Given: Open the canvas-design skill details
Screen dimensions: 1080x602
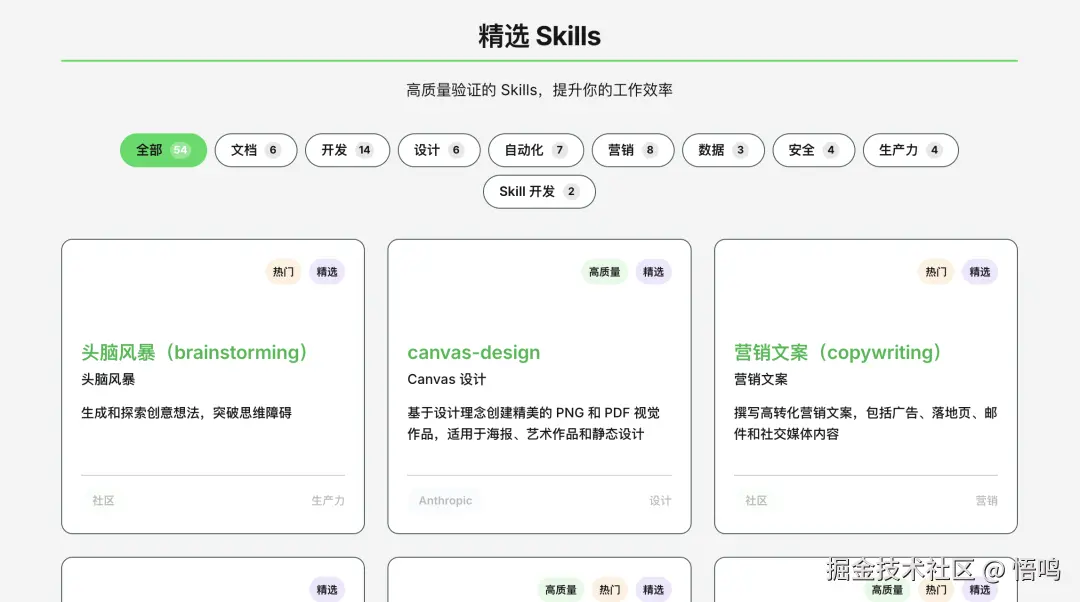Looking at the screenshot, I should tap(474, 352).
